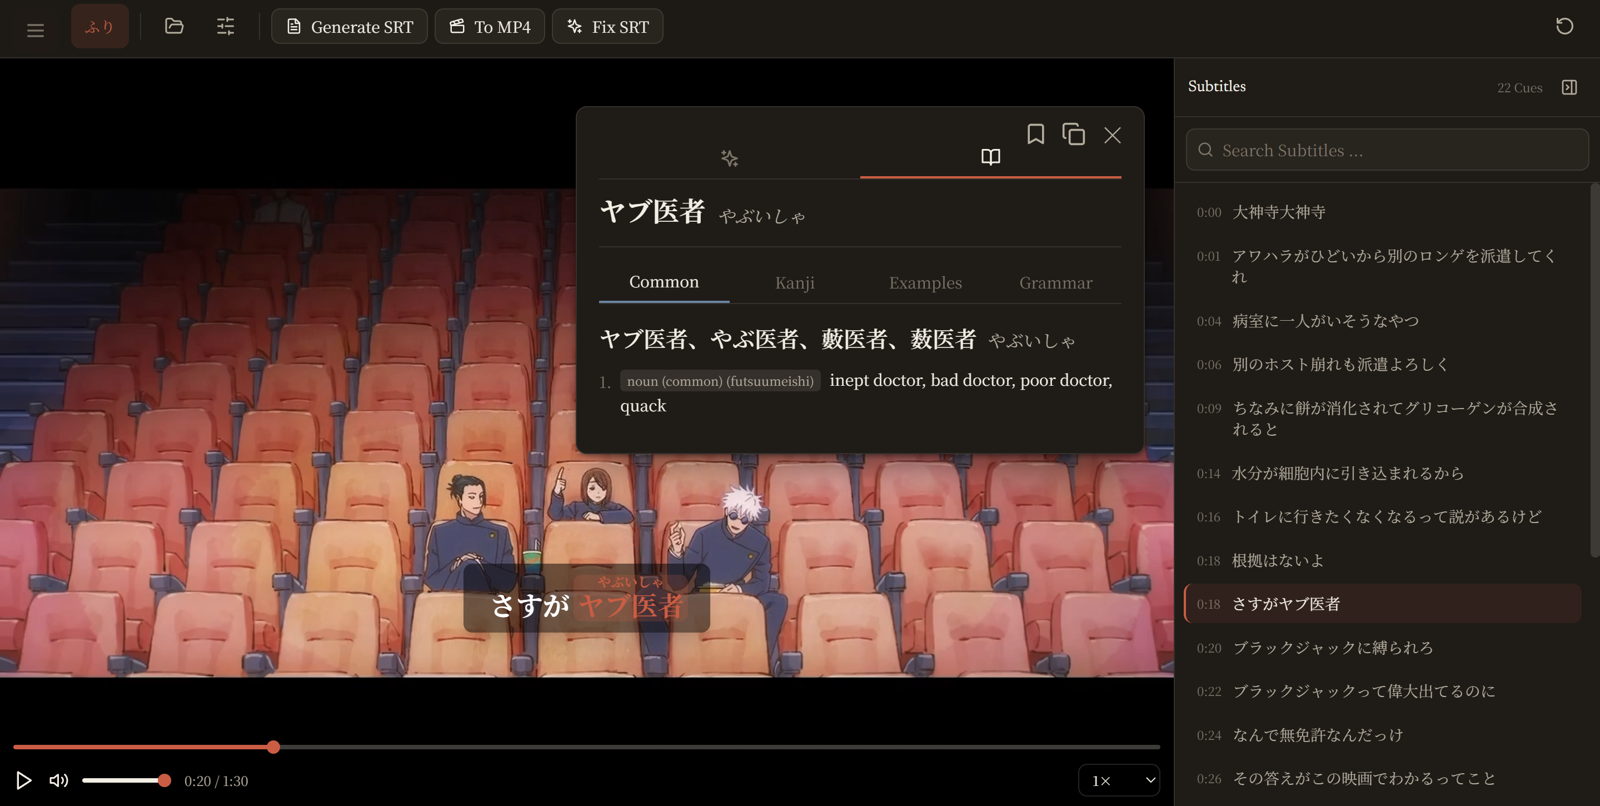Adjust the volume slider

[126, 780]
